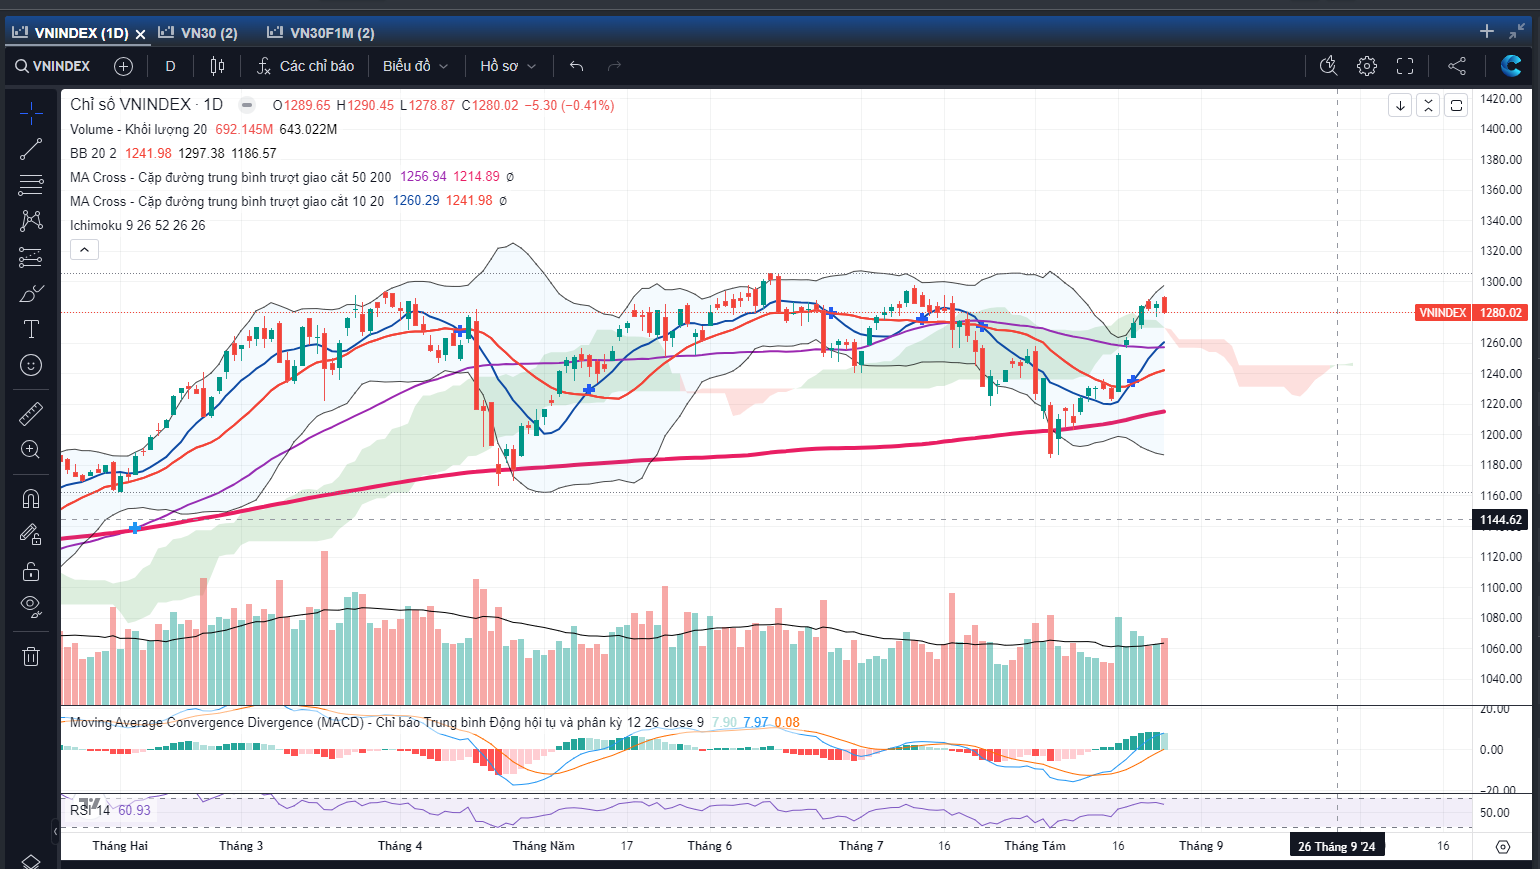
Task: Click the Chỉ số VNINDEX chart title
Action: coord(146,104)
